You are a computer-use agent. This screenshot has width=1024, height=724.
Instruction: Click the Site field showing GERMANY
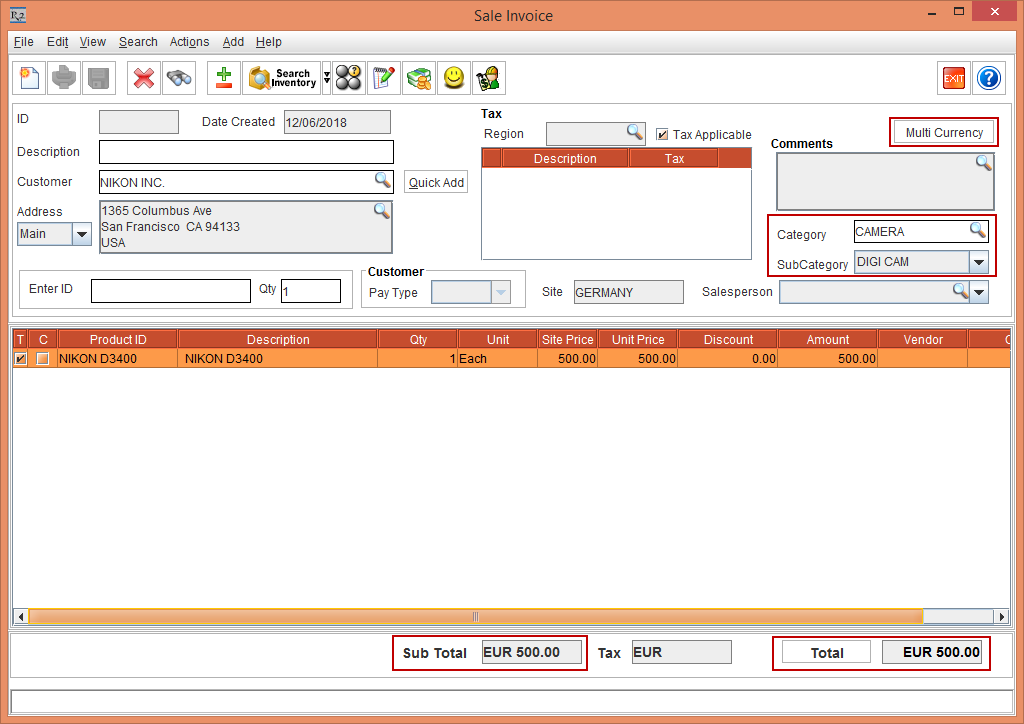628,292
